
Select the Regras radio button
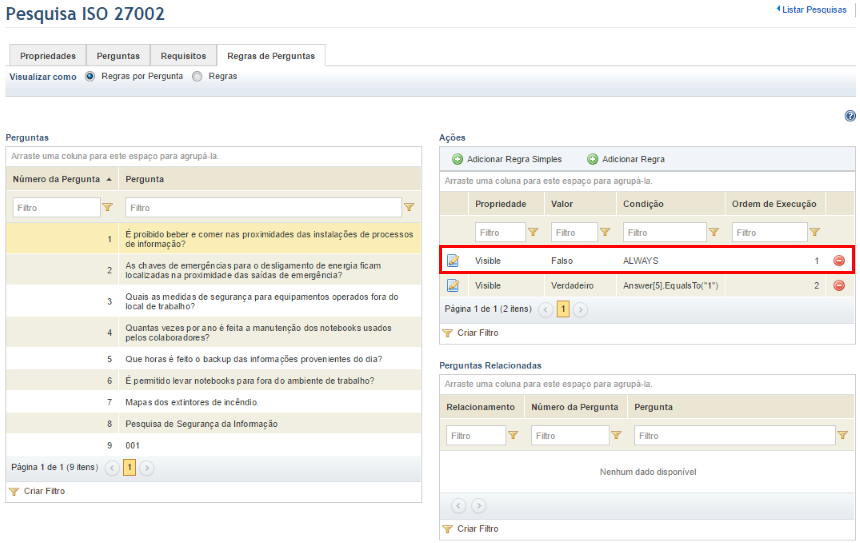tap(197, 76)
